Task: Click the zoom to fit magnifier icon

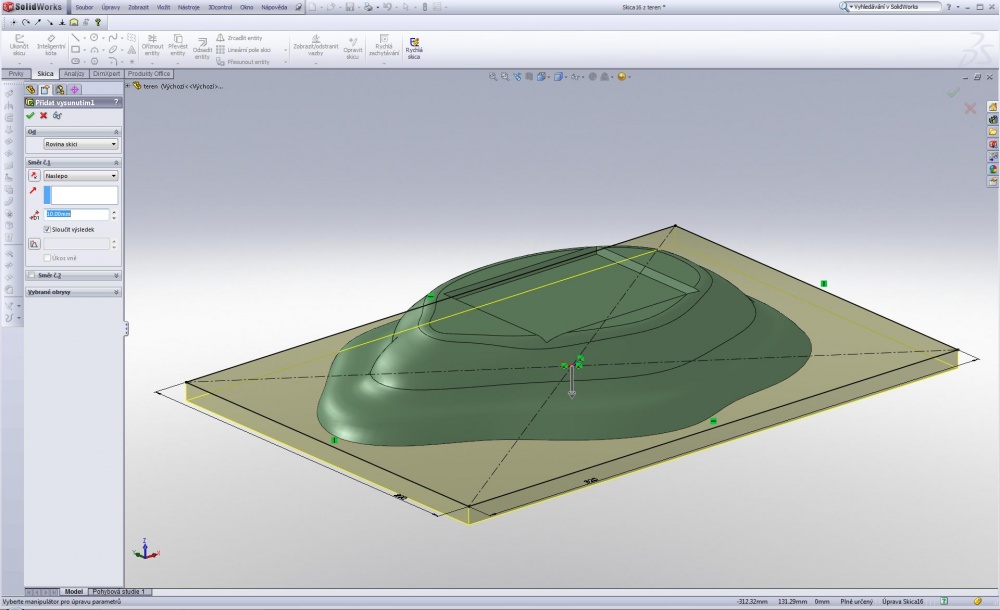Action: (493, 77)
